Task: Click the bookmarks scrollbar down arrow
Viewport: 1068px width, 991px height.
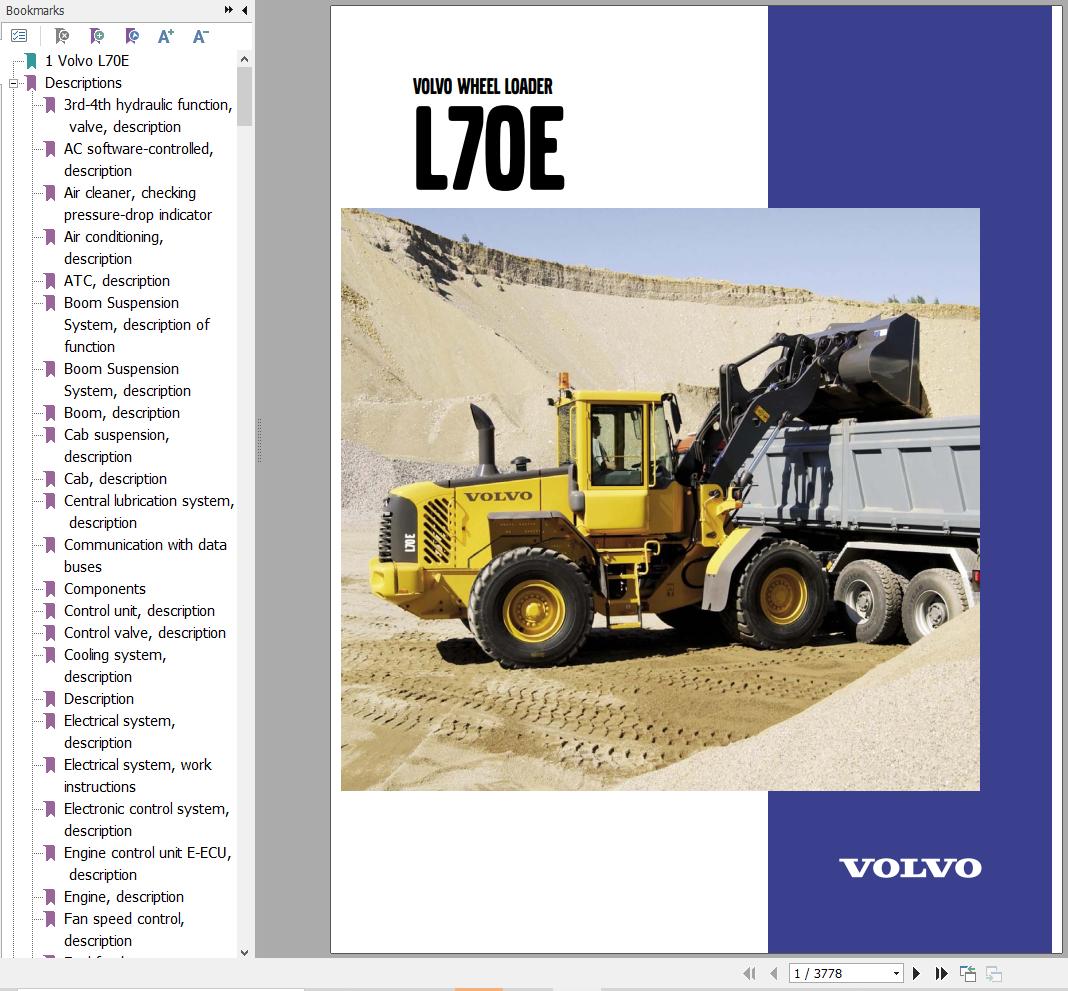Action: pos(245,952)
